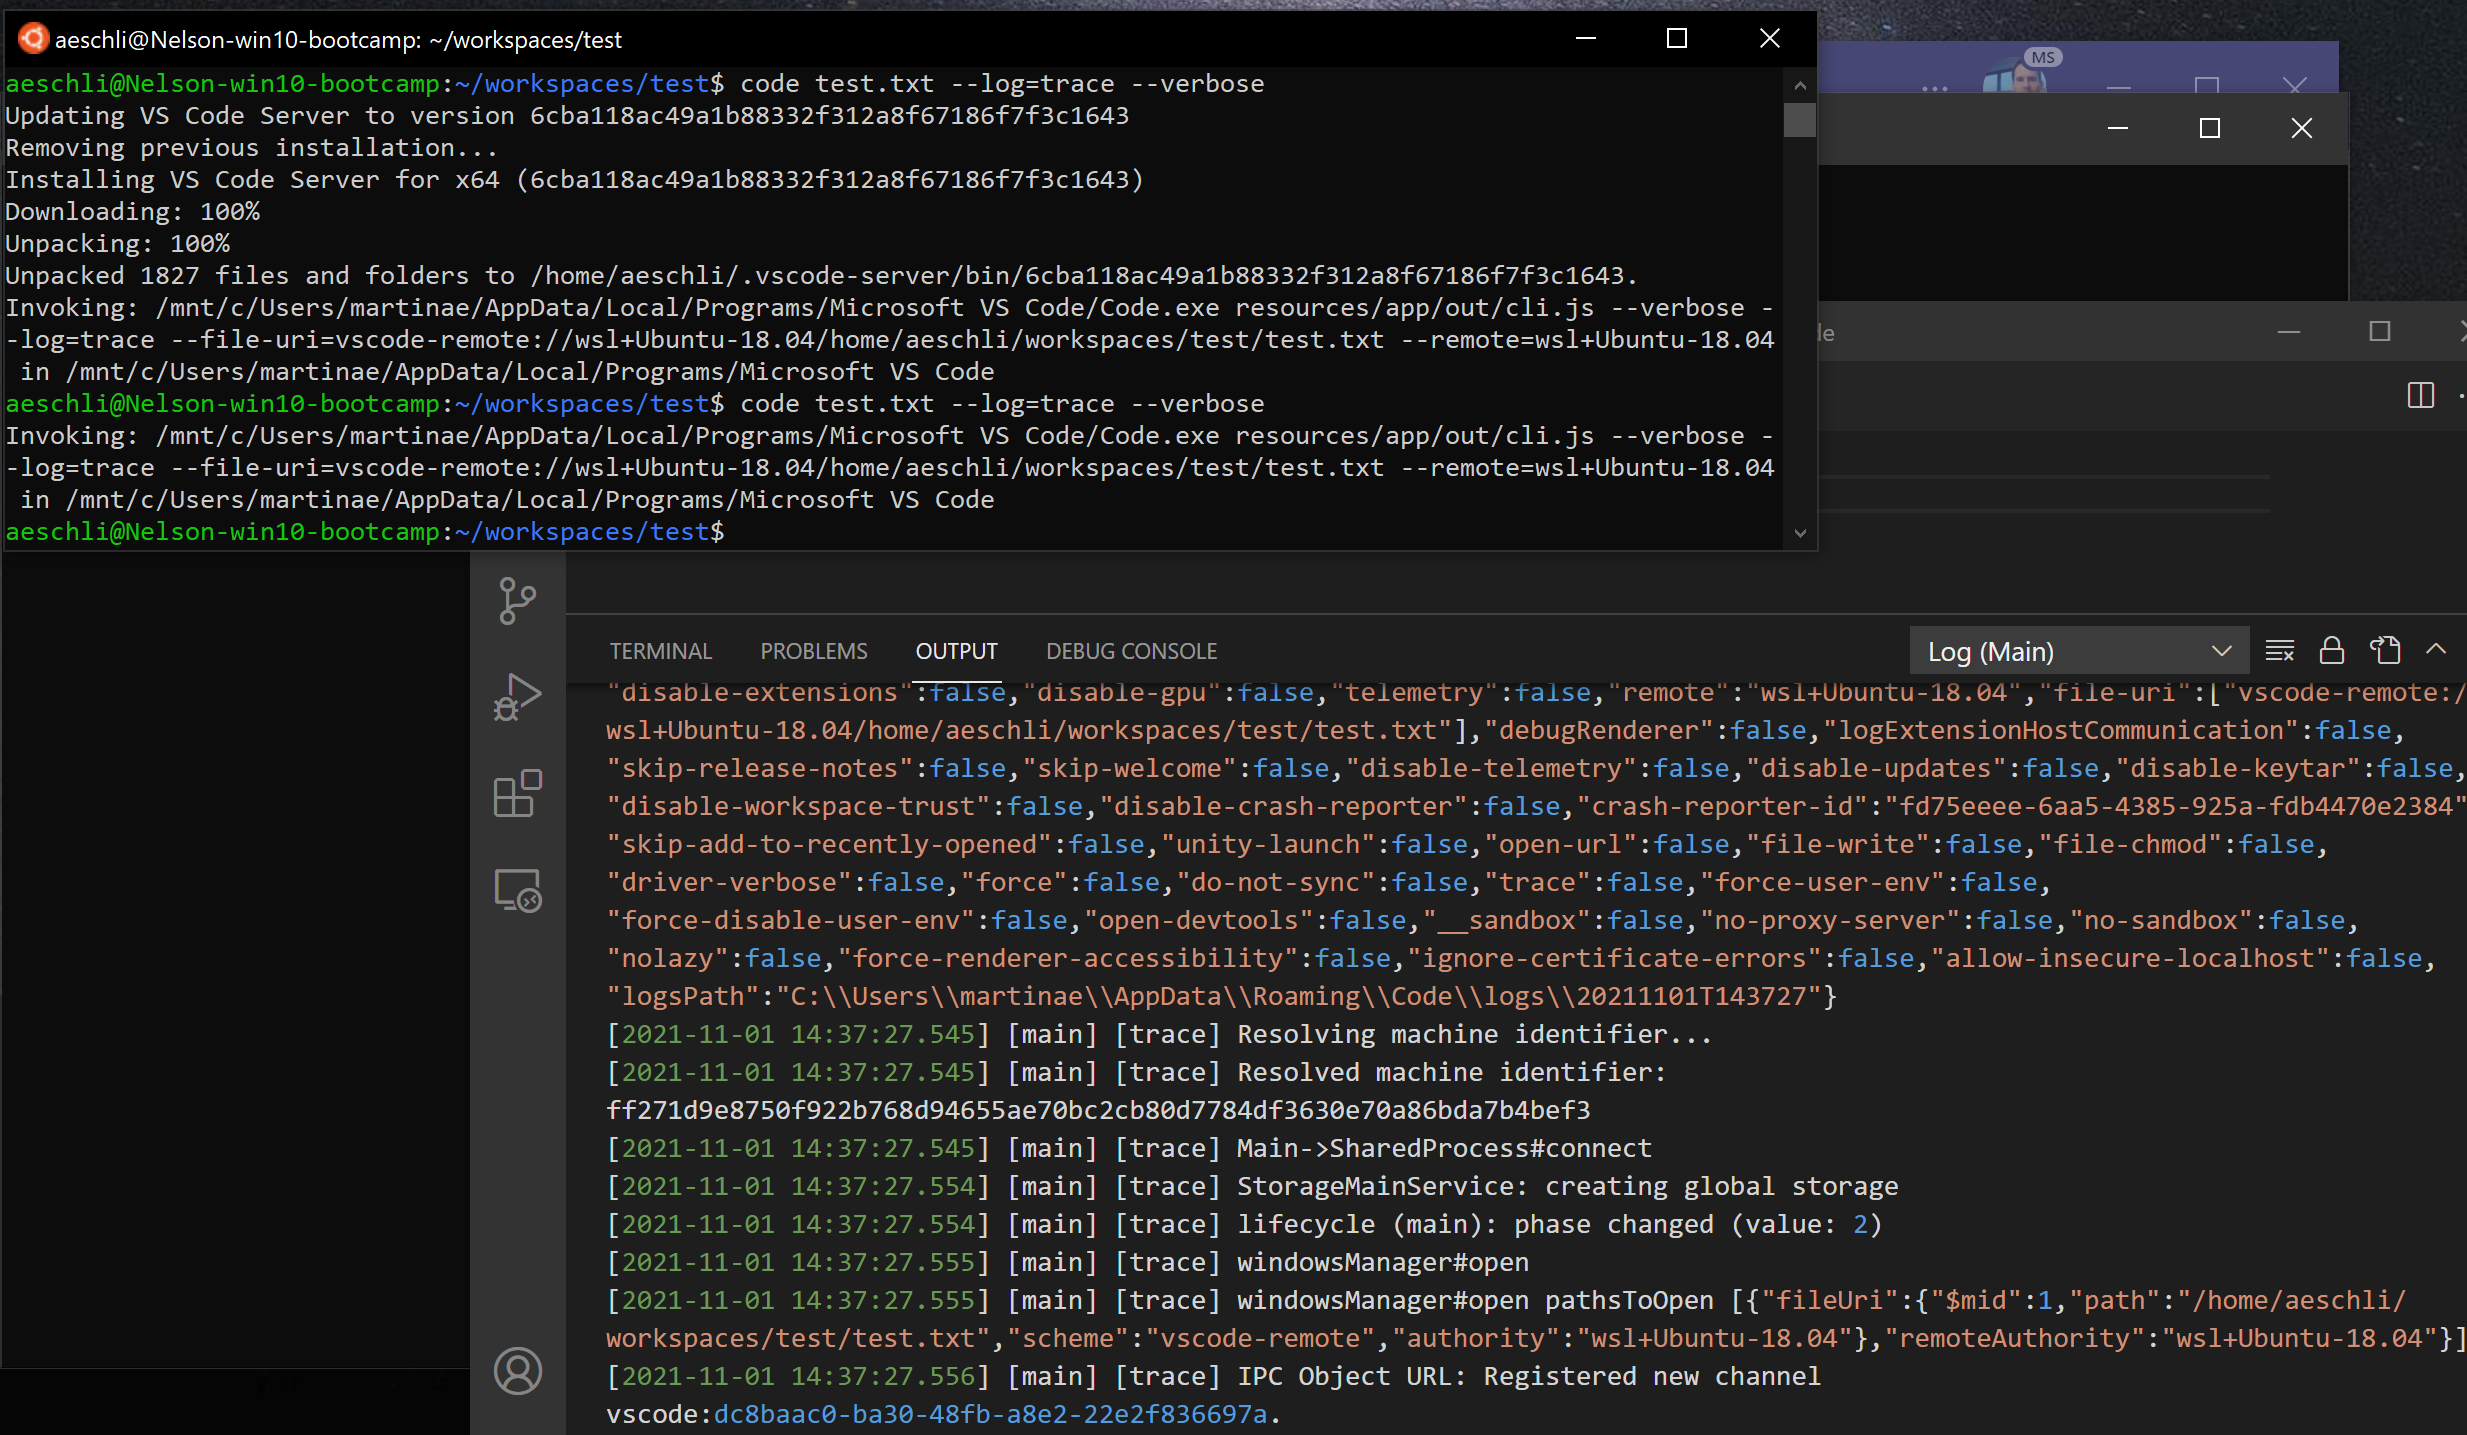Open the Accounts menu in the Activity Bar

(518, 1372)
